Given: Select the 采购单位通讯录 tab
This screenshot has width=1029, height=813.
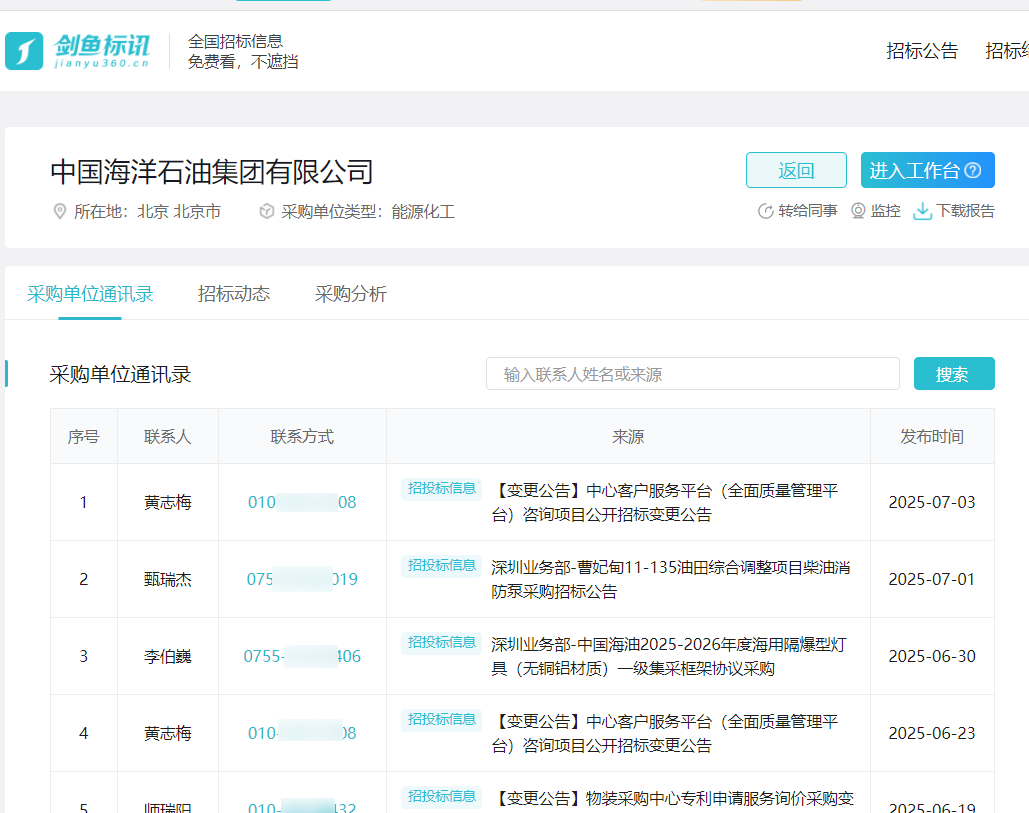Looking at the screenshot, I should click(x=90, y=294).
